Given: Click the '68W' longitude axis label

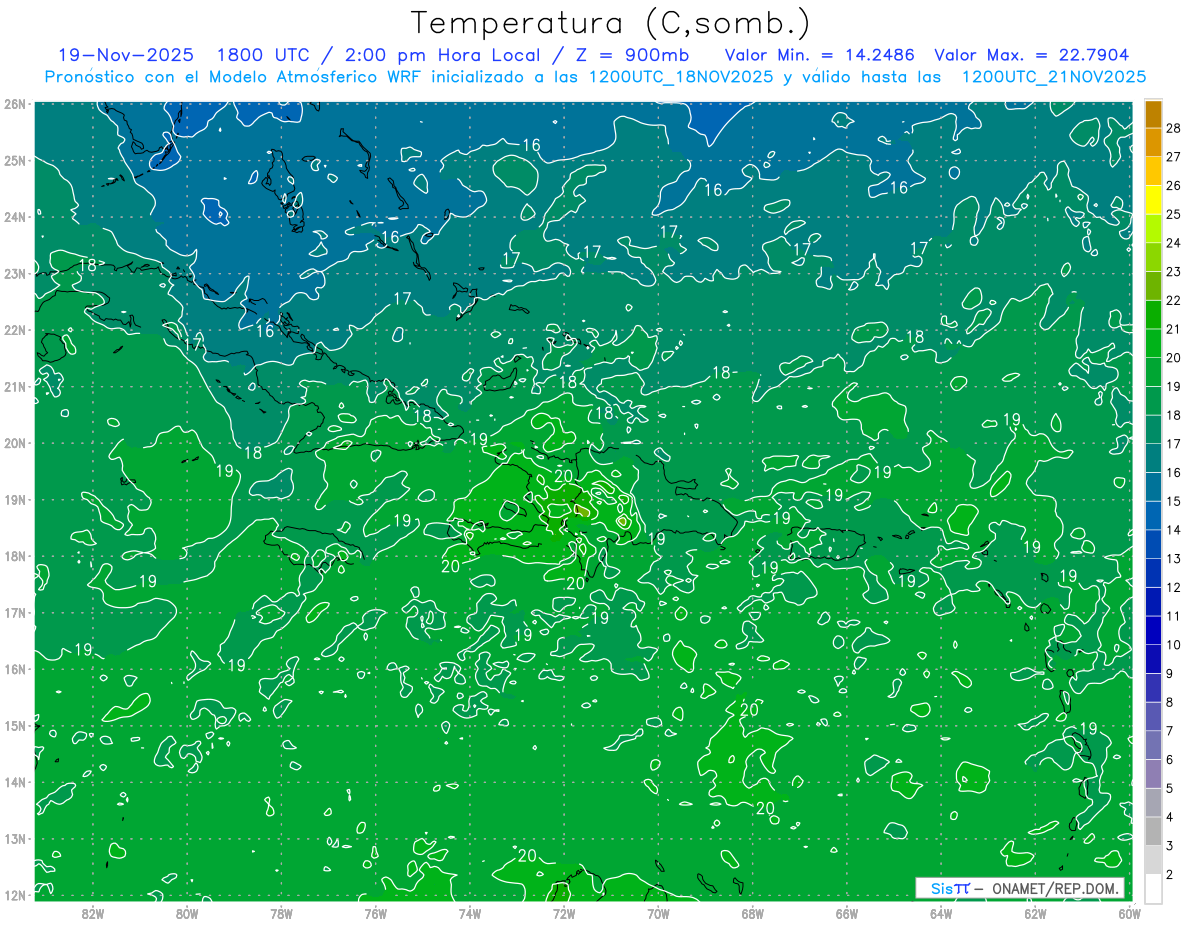Looking at the screenshot, I should click(752, 912).
